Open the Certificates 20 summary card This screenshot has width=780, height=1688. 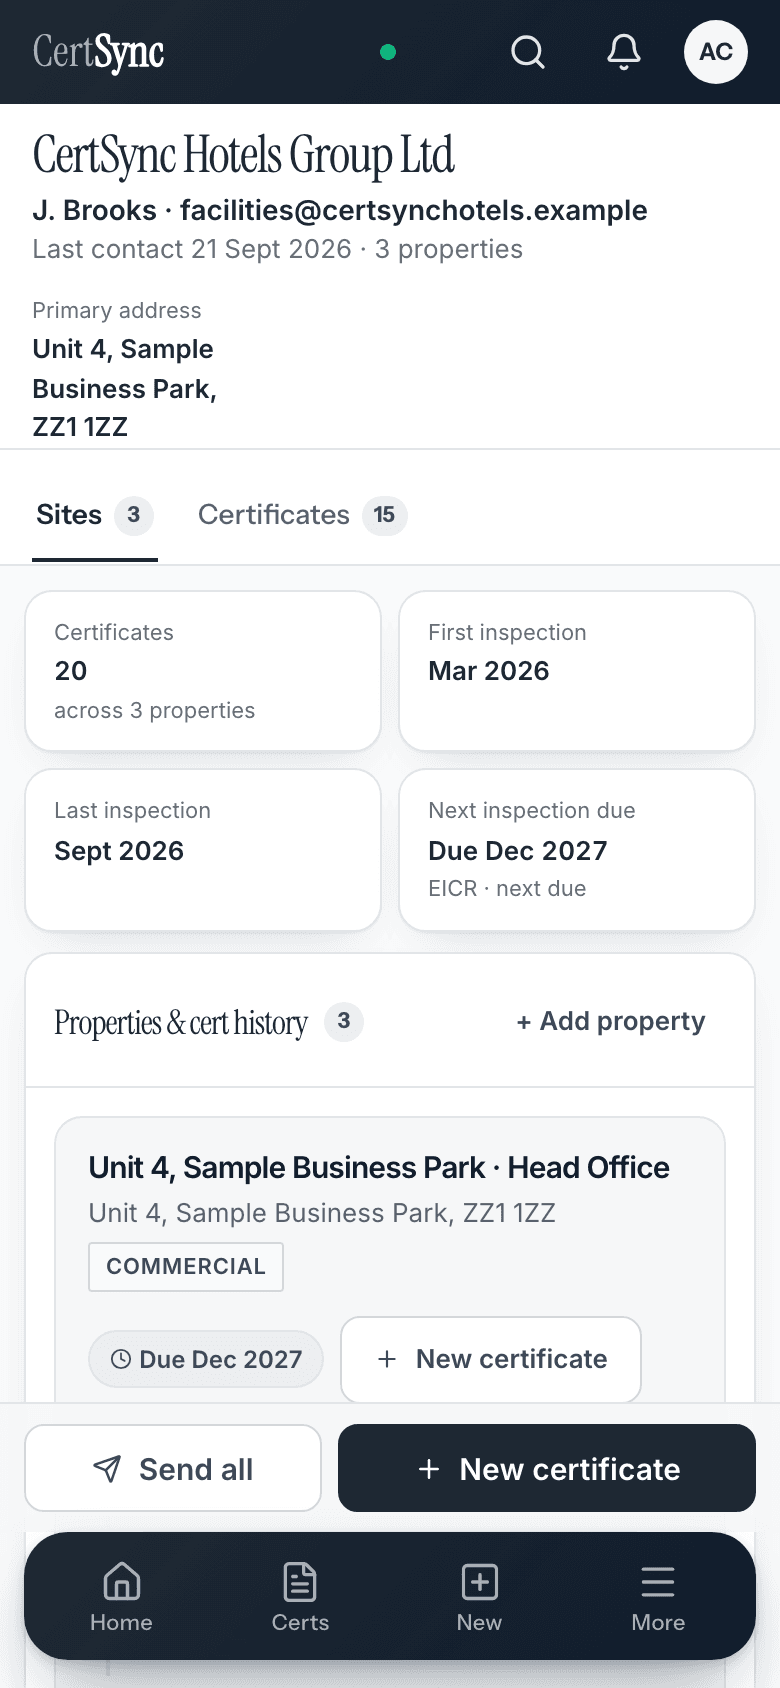(x=203, y=671)
